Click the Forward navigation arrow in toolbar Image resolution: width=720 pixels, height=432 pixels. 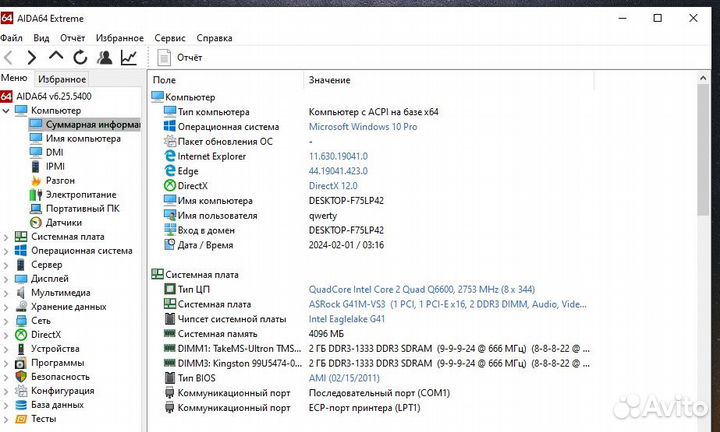pos(32,58)
